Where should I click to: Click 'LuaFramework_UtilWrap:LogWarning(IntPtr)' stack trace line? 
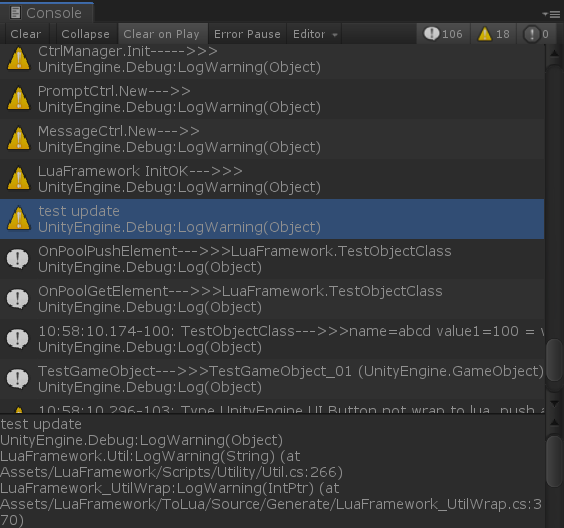[157, 488]
